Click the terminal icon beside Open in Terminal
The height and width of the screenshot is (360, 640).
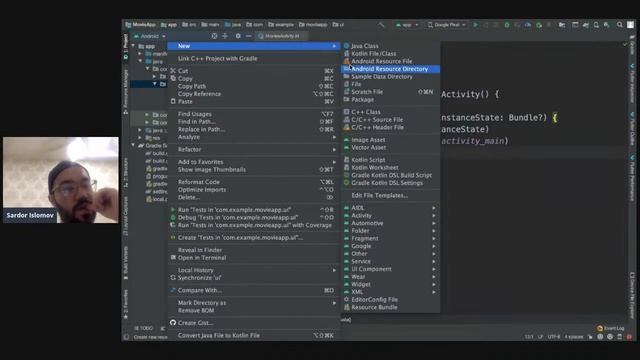pos(173,258)
